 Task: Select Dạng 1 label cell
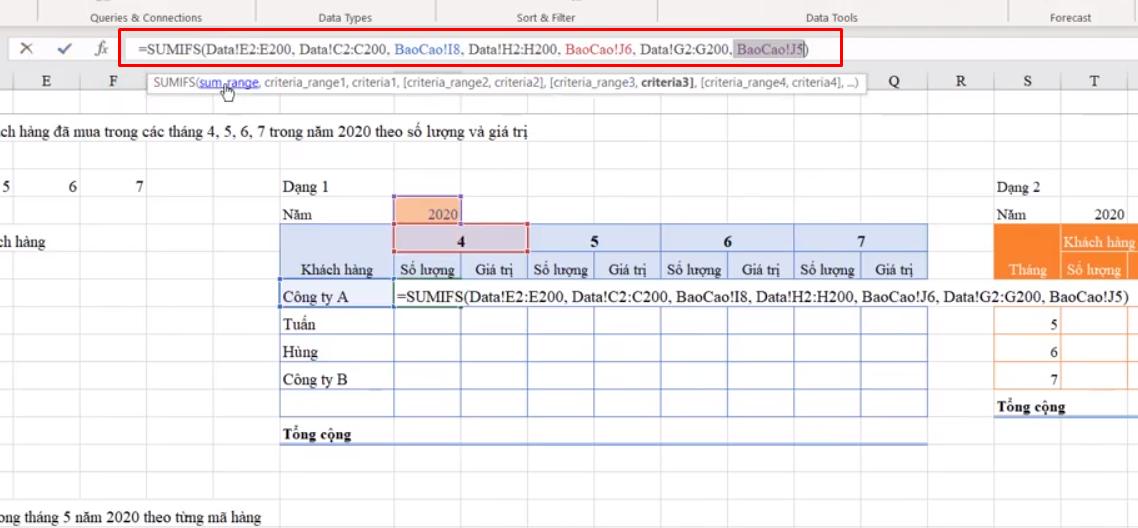pos(337,183)
